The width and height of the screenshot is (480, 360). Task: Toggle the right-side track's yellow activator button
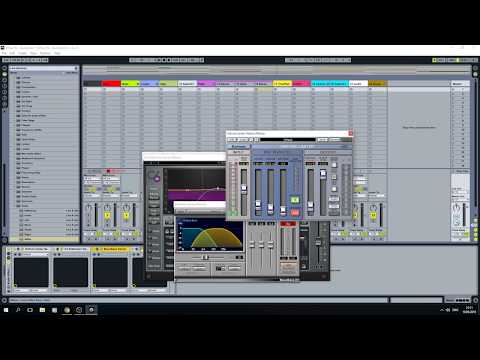pyautogui.click(x=374, y=216)
